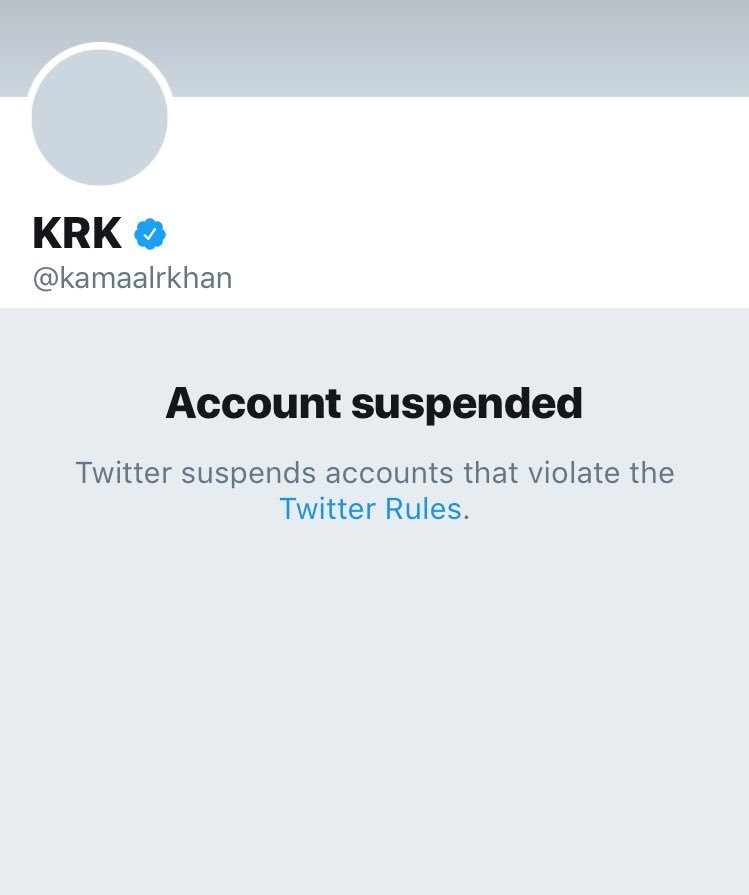Select the KRK display name

pos(77,233)
